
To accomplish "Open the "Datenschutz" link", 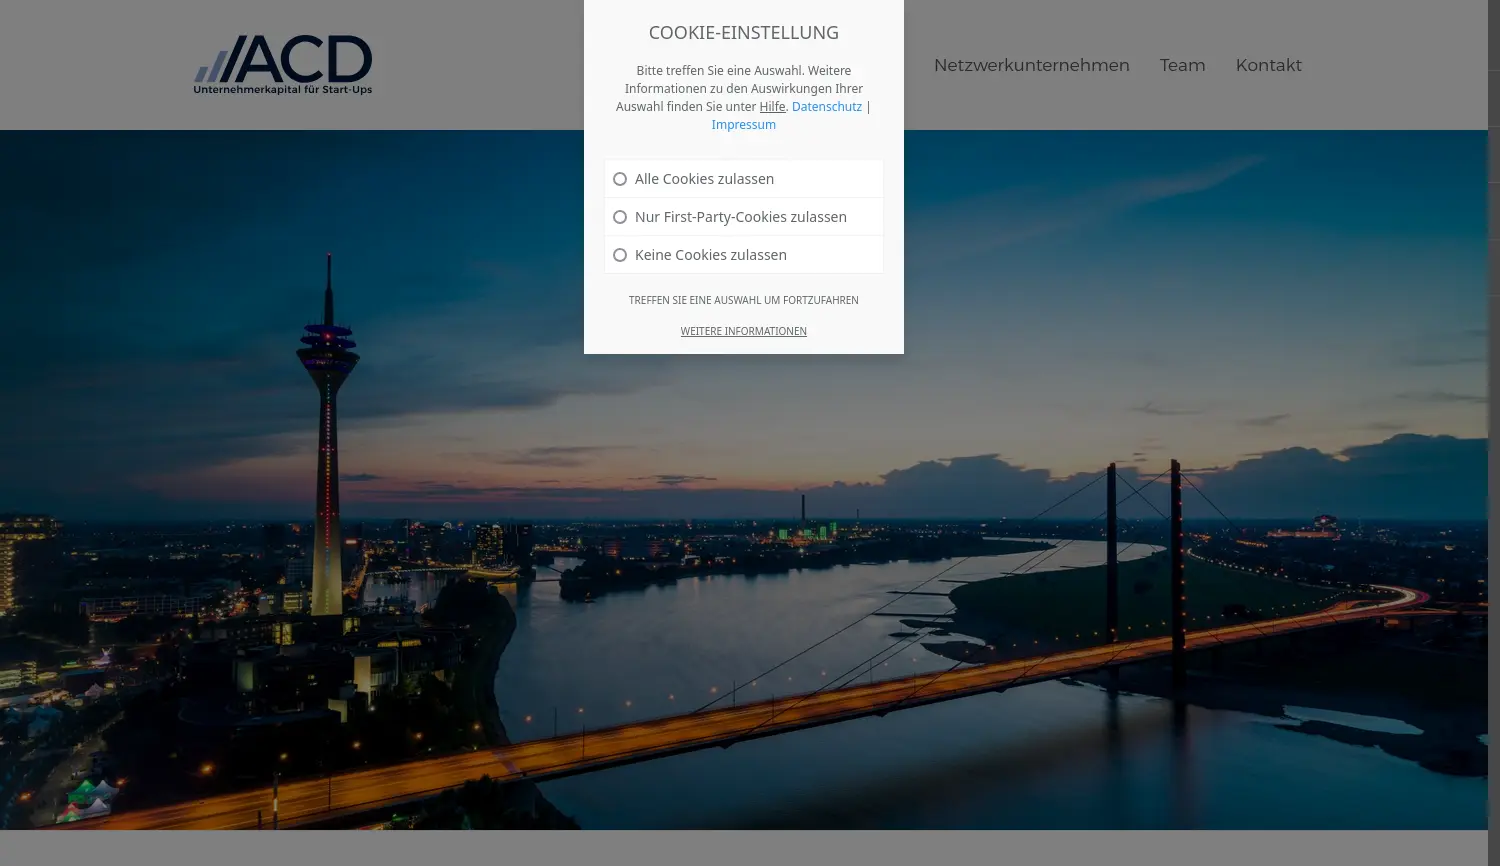I will click(x=827, y=106).
